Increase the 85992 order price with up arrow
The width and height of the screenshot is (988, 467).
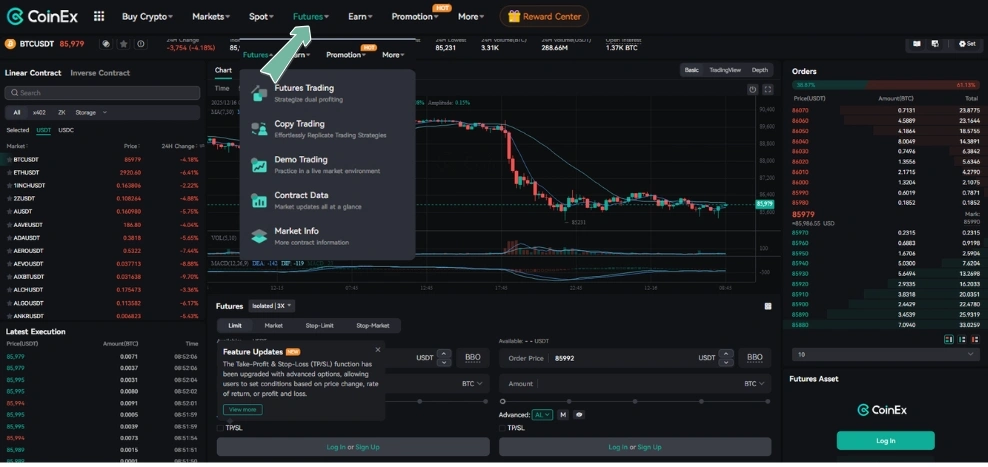[x=727, y=354]
